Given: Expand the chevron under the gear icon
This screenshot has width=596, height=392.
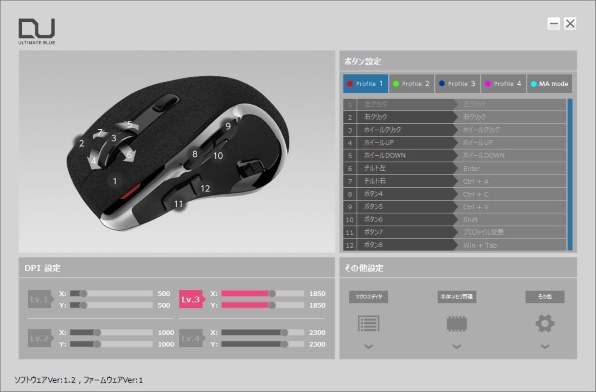Looking at the screenshot, I should tap(545, 347).
